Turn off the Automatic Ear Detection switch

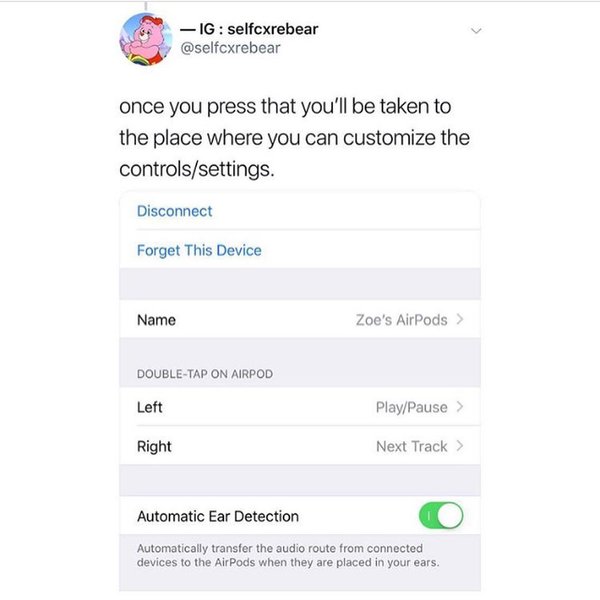tap(441, 515)
